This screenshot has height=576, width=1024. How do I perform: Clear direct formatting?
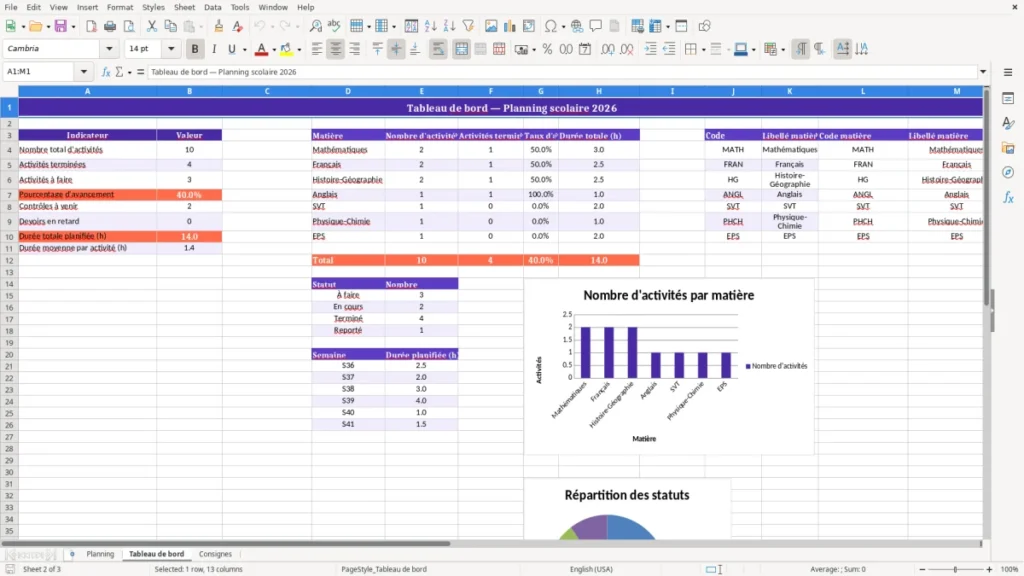point(238,26)
